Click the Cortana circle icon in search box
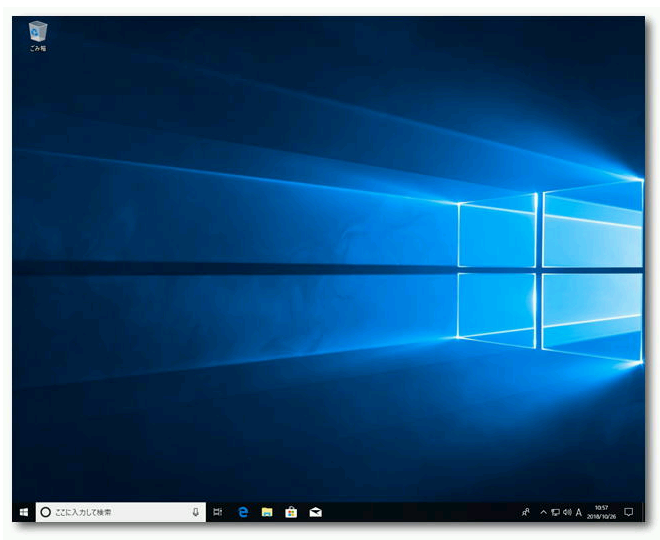 point(45,512)
